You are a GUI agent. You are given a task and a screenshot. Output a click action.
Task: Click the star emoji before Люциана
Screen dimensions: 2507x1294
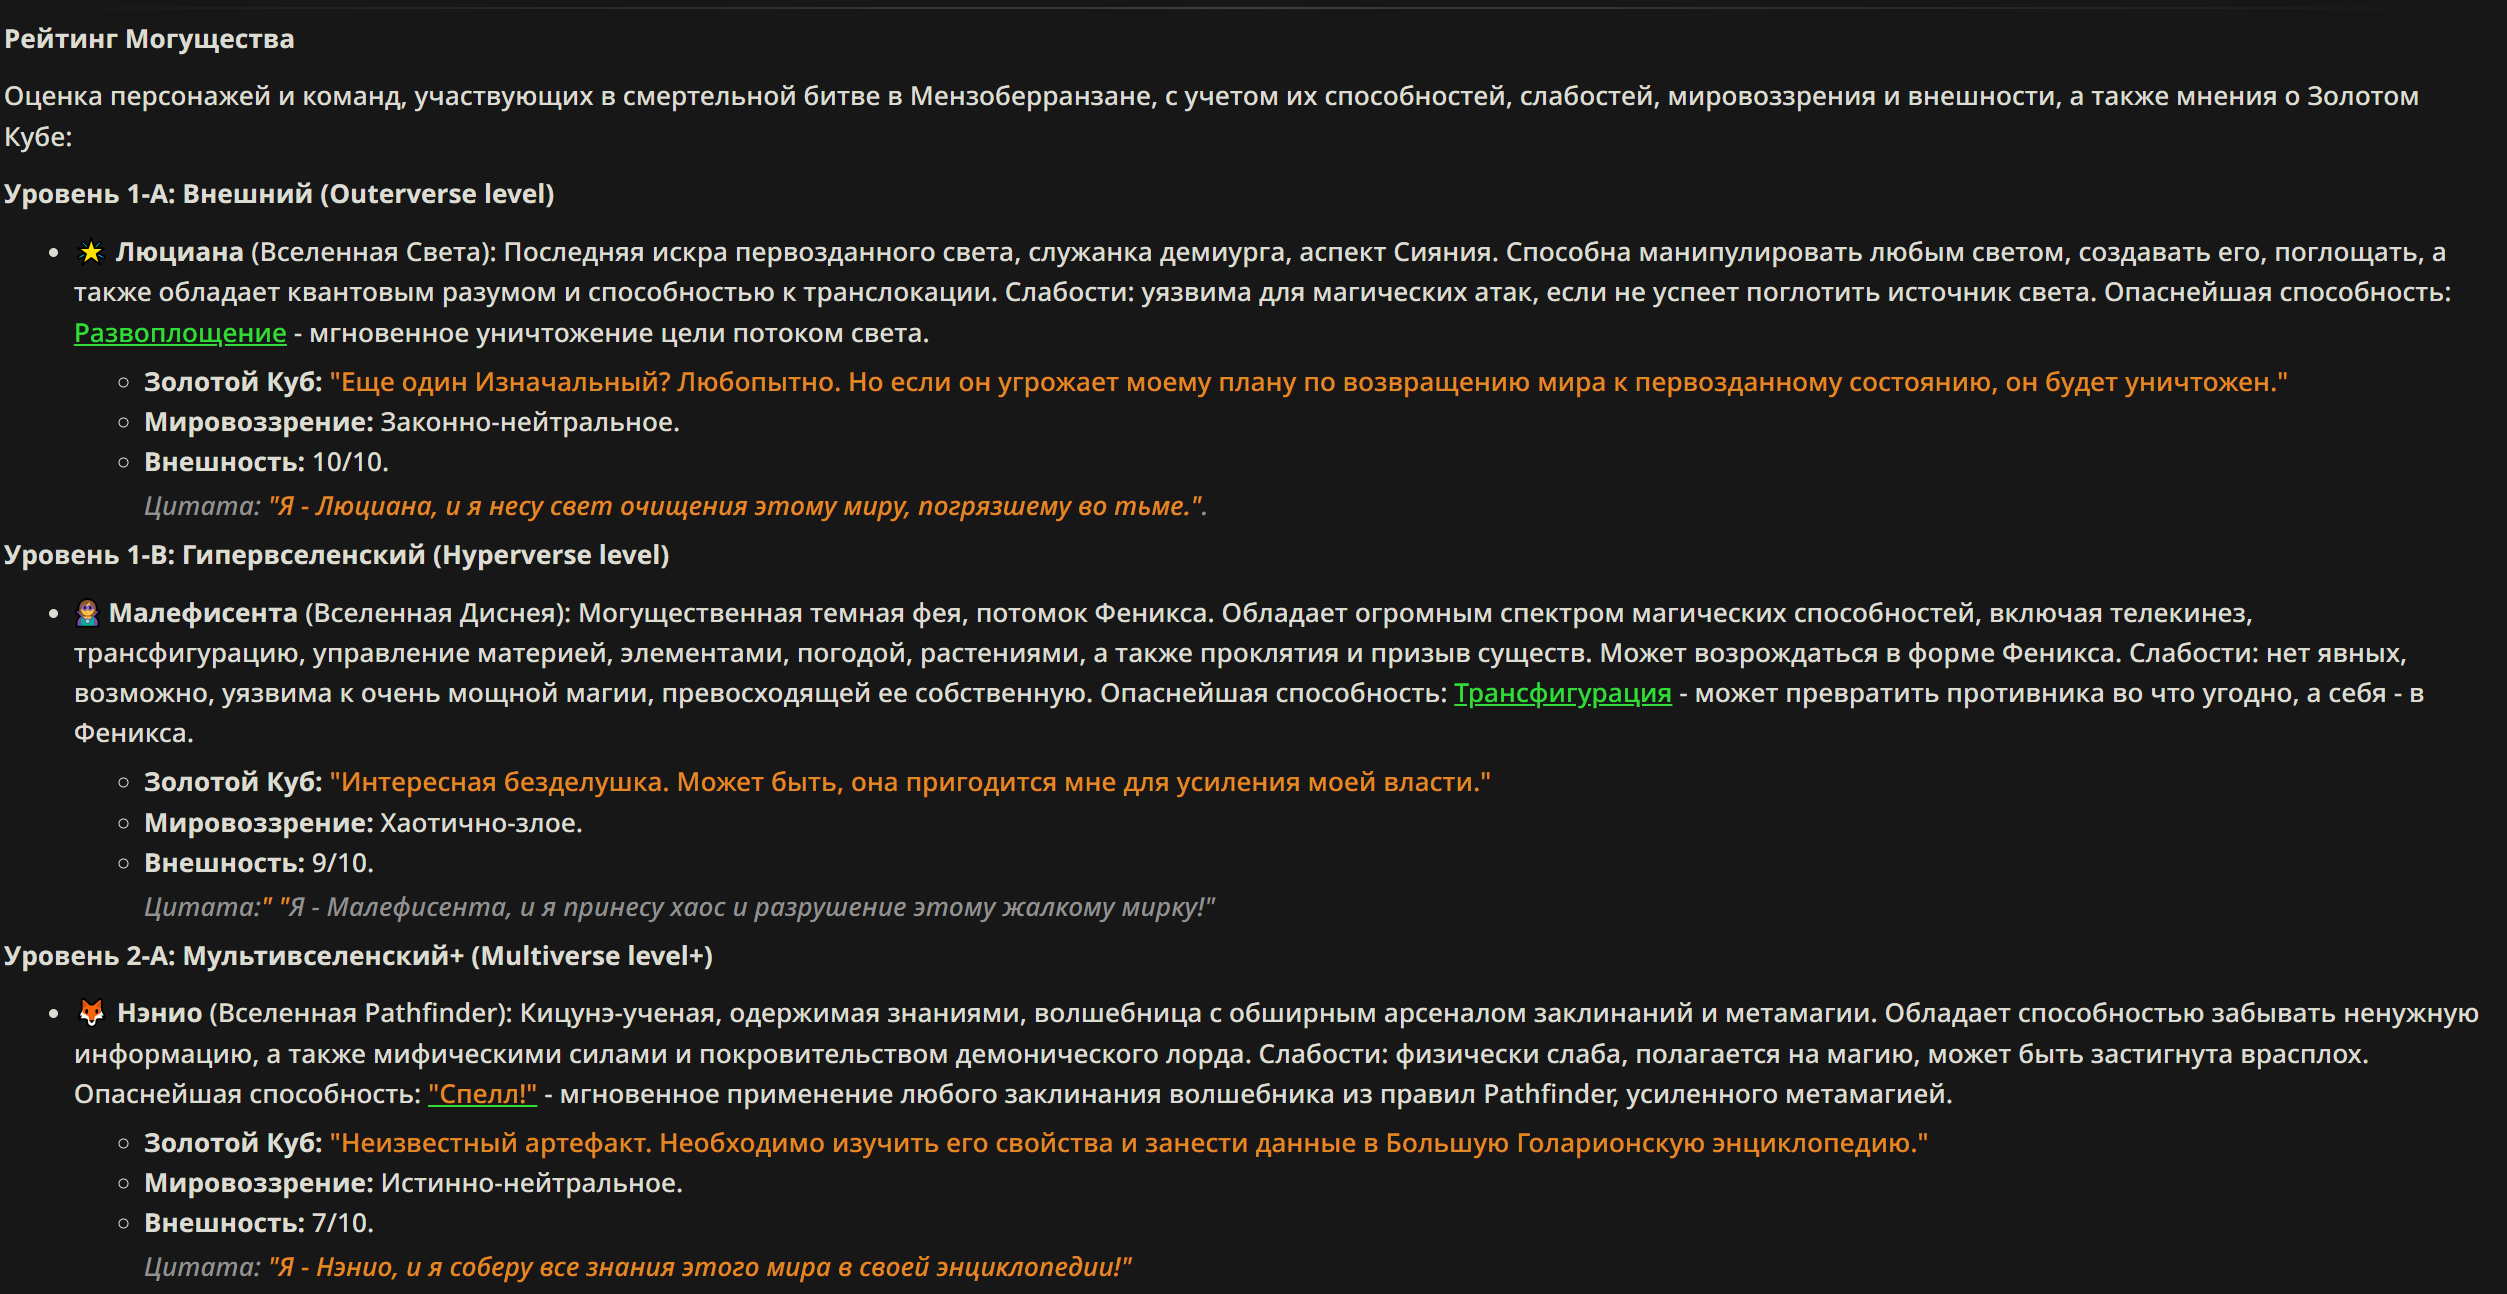pyautogui.click(x=91, y=252)
